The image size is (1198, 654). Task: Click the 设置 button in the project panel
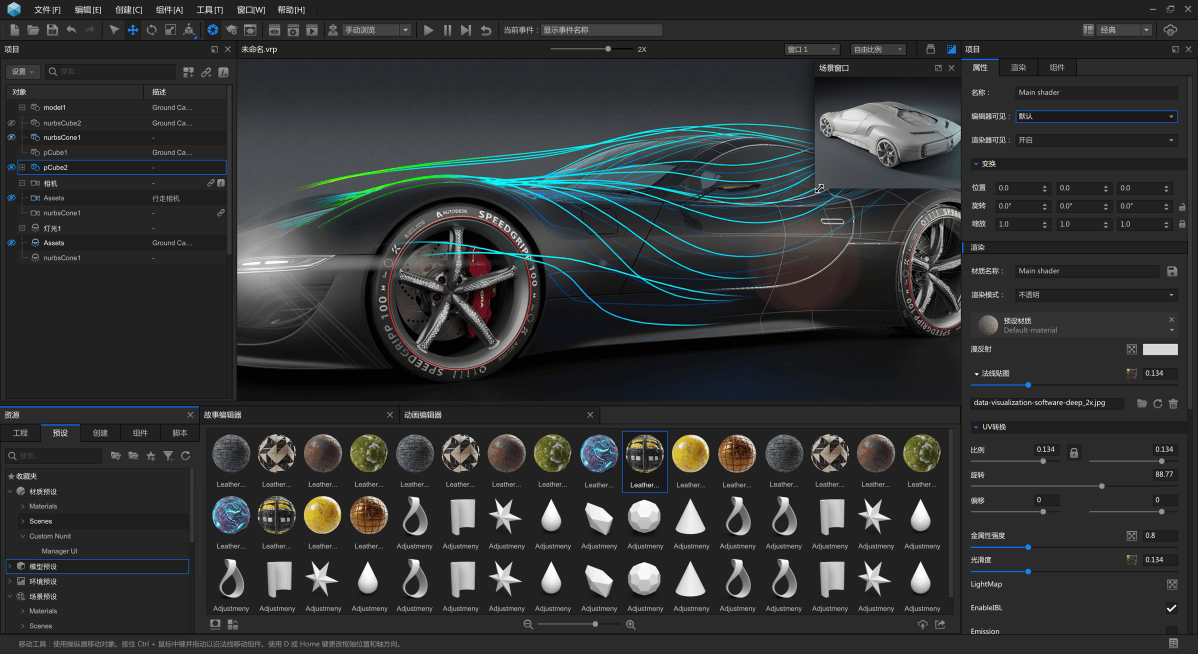coord(22,72)
